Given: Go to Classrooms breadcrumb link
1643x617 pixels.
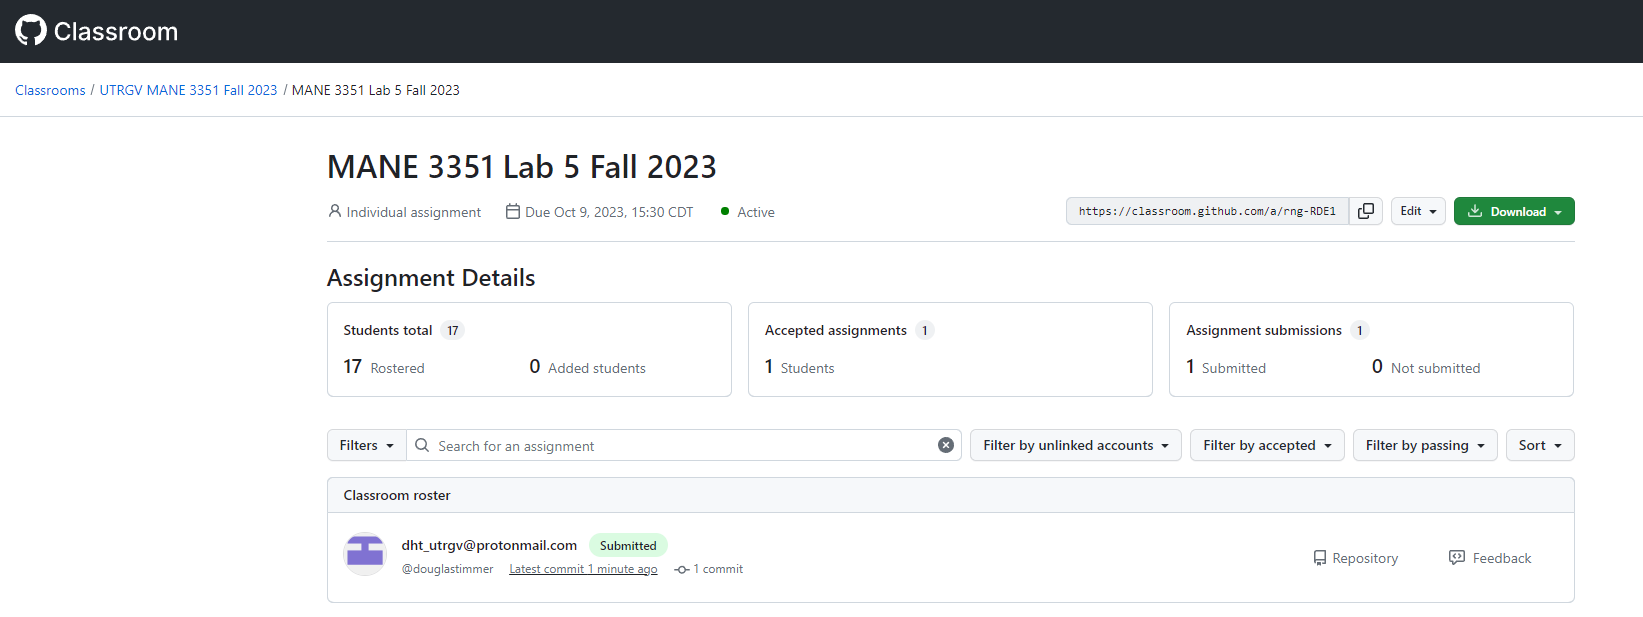Looking at the screenshot, I should coord(50,90).
